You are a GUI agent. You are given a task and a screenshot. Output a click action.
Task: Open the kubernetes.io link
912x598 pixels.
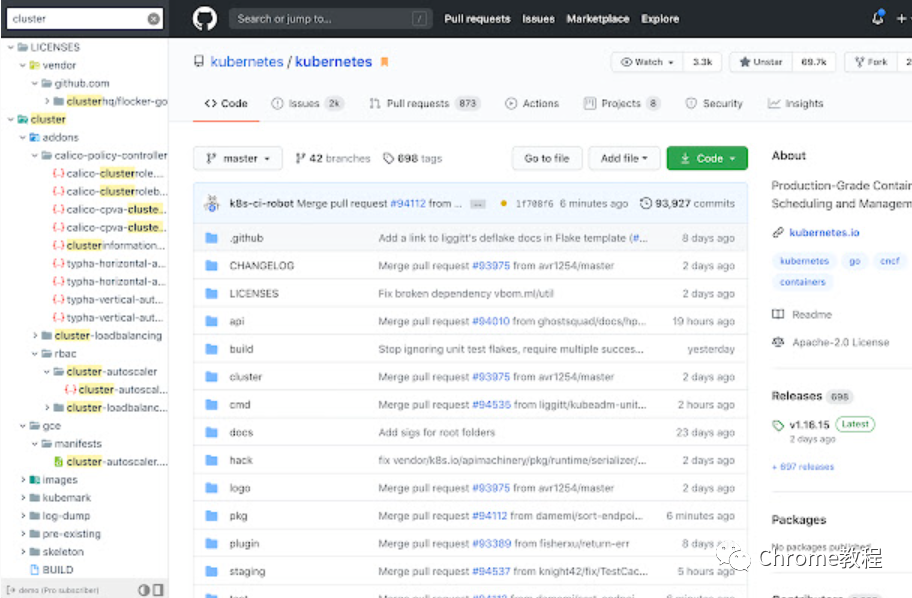(824, 233)
